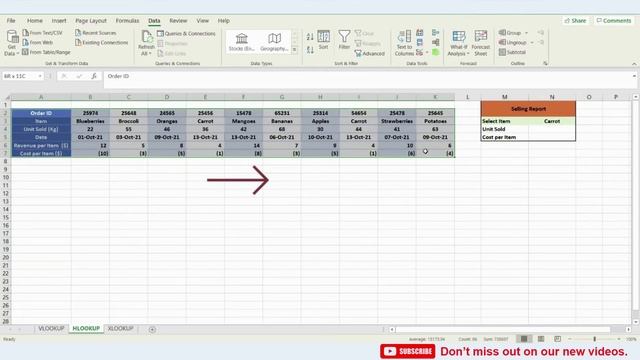Open the Group dropdown arrow
Viewport: 640px width, 360px height.
click(x=527, y=33)
